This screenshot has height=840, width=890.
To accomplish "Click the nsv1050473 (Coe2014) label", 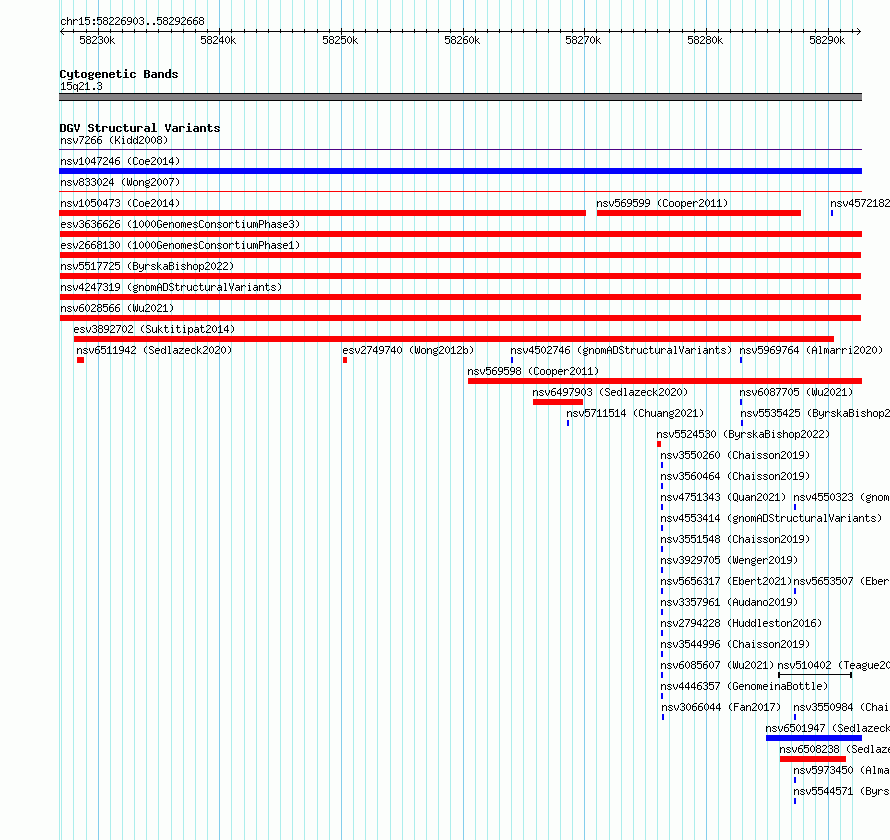I will [120, 203].
